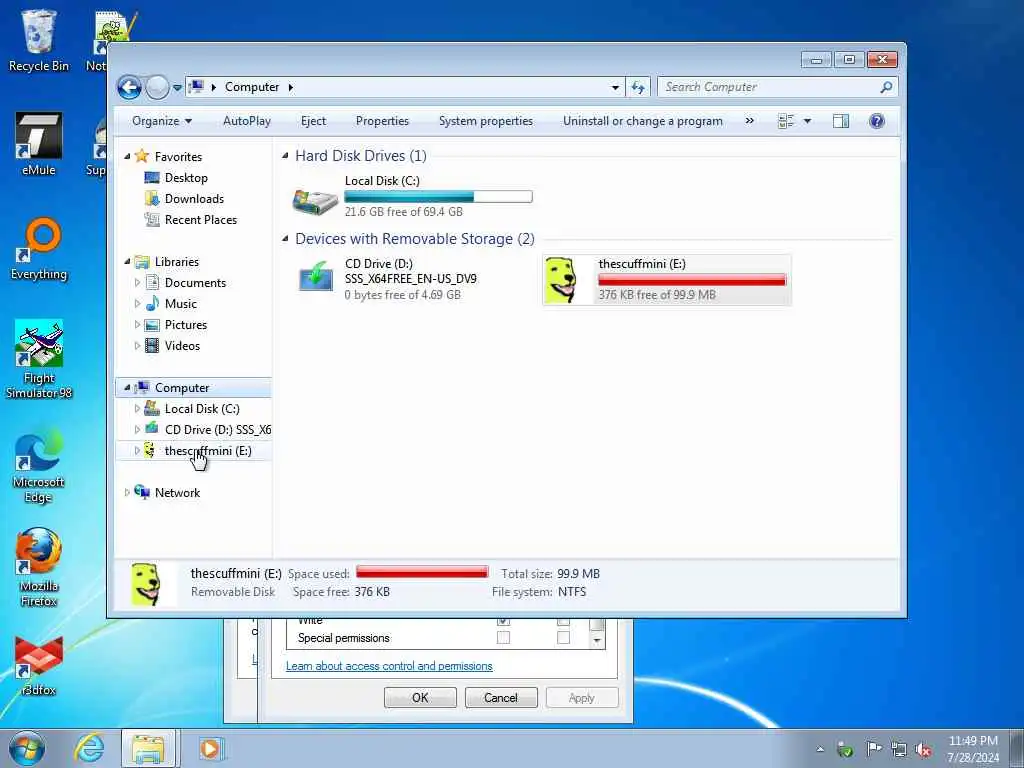This screenshot has width=1024, height=768.
Task: Select Mozilla Firefox desktop shortcut
Action: pos(39,568)
